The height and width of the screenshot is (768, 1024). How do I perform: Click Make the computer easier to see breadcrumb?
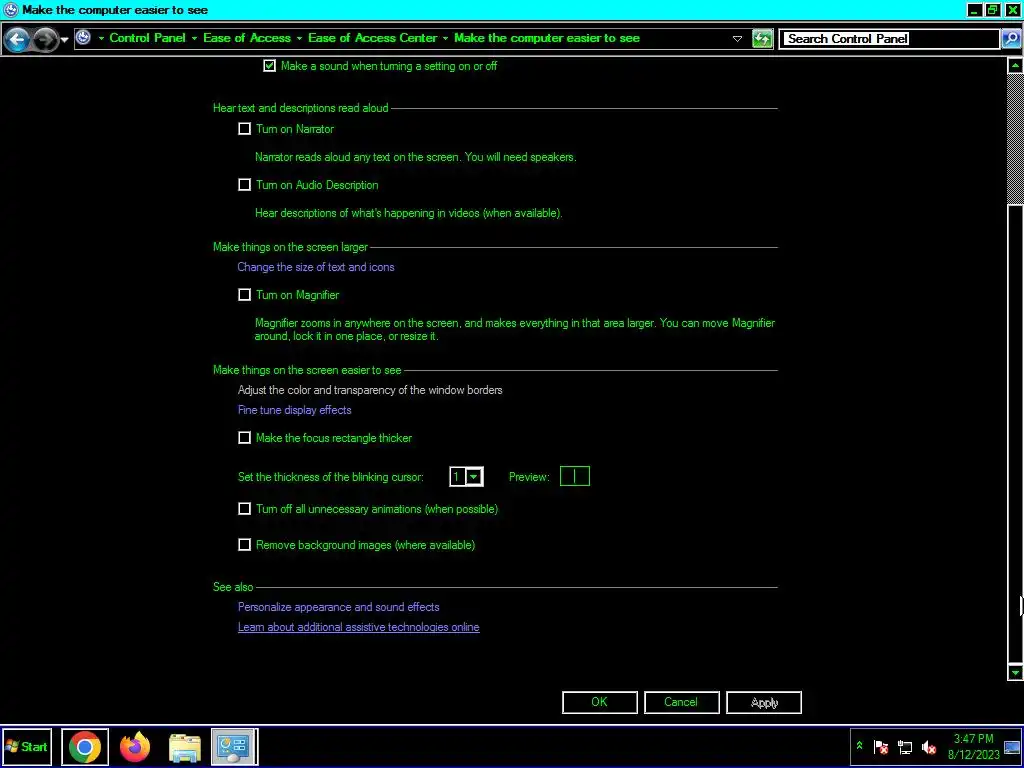(x=547, y=38)
